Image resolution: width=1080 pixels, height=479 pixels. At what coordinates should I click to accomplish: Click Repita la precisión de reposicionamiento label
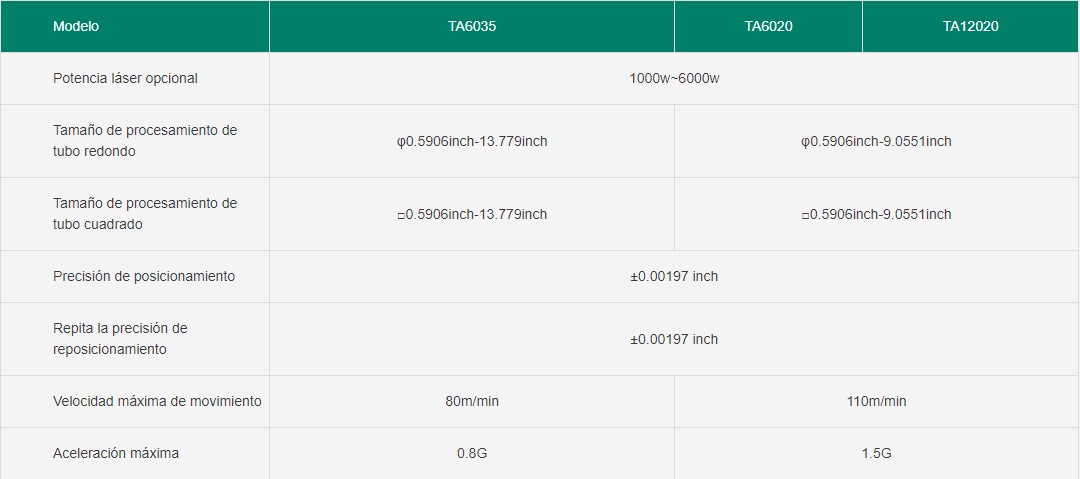[121, 338]
